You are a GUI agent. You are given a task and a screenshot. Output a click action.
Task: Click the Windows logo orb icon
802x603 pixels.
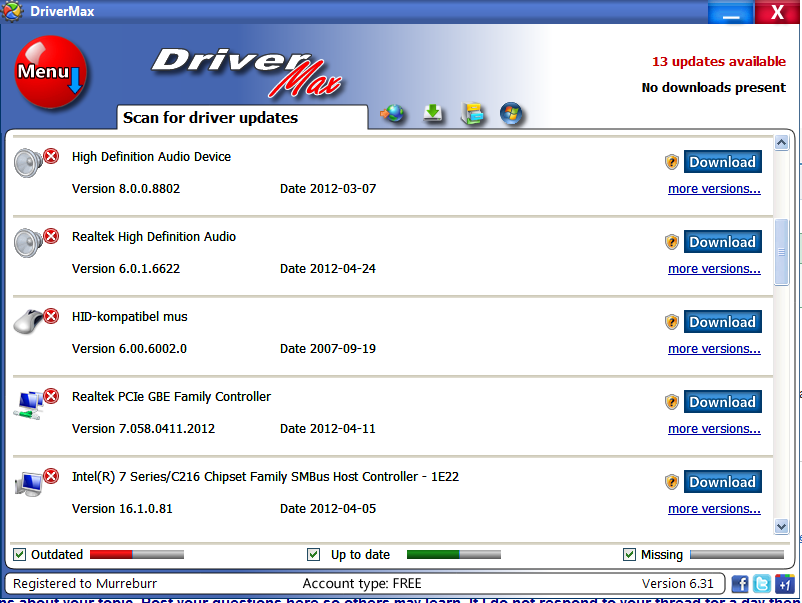(x=511, y=114)
